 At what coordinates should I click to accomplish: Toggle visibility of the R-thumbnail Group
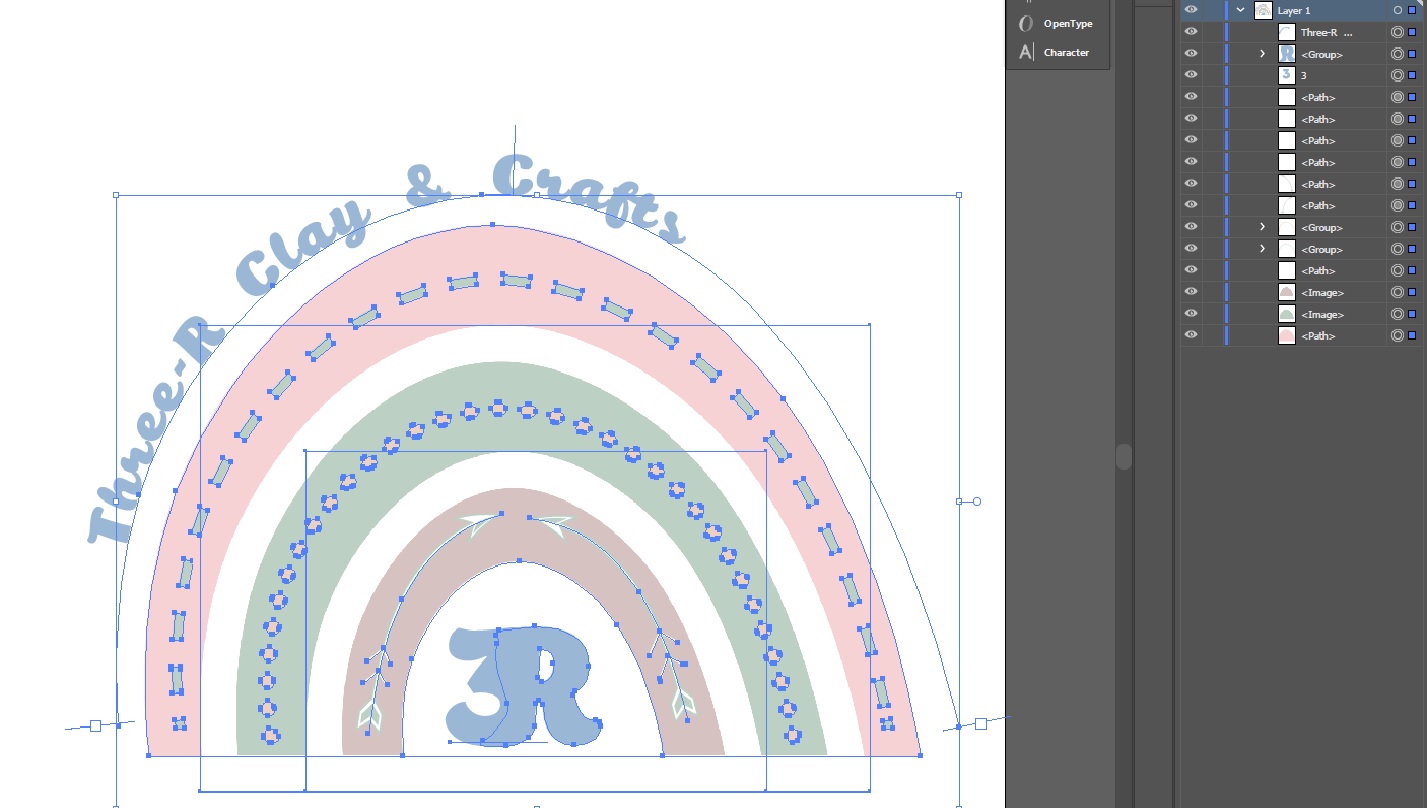pos(1190,54)
